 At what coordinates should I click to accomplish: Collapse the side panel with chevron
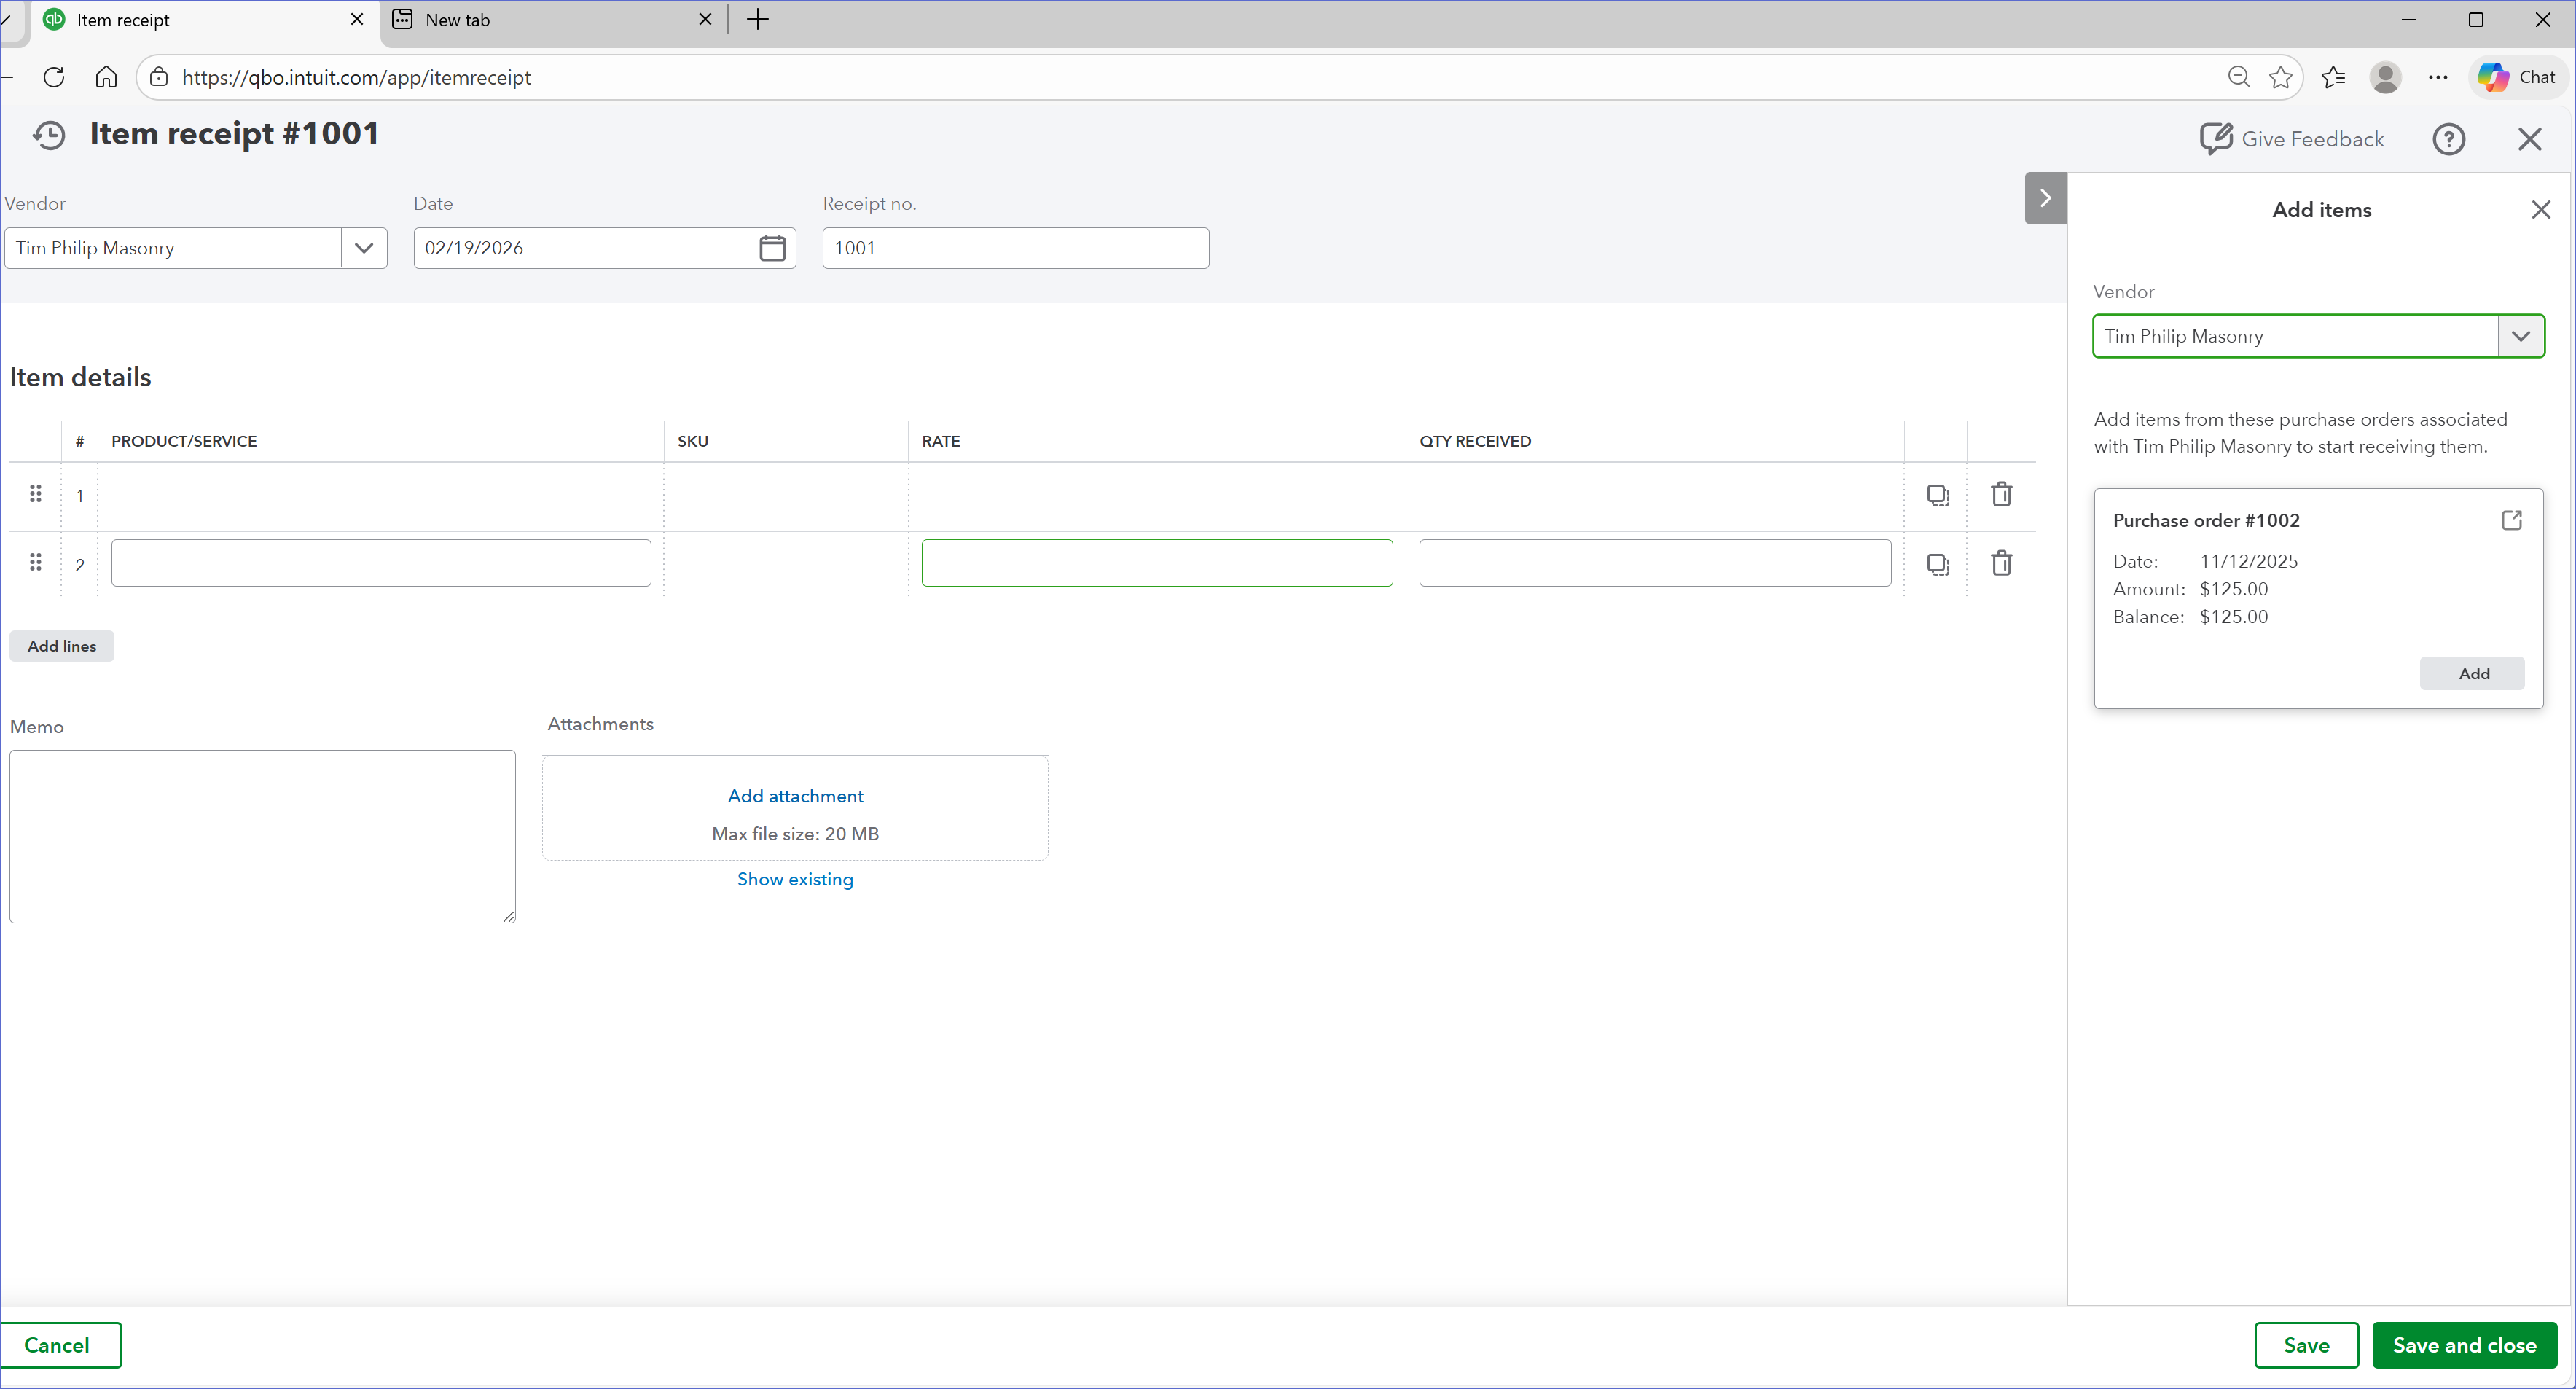2045,198
